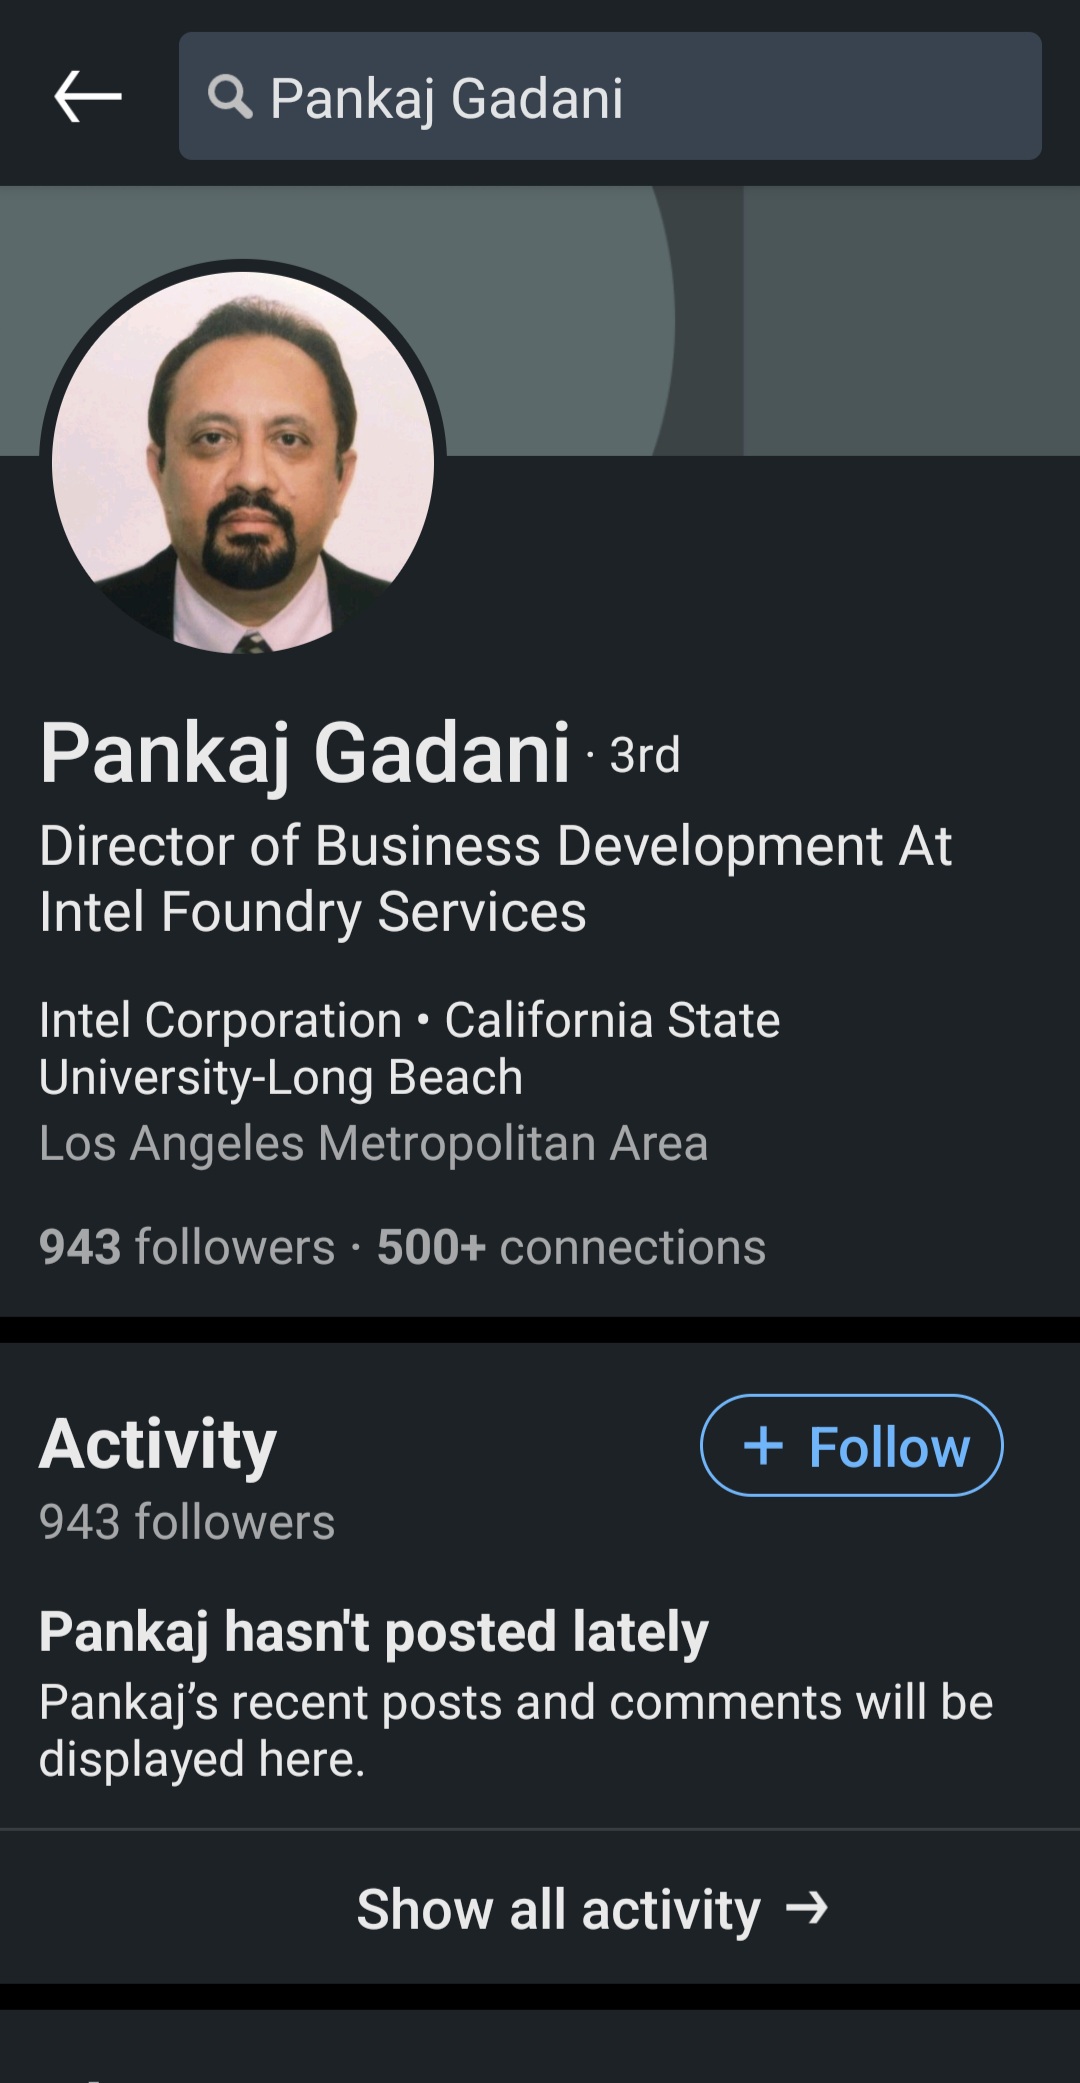This screenshot has width=1080, height=2083.
Task: Tap the Los Angeles Metropolitan Area location
Action: pyautogui.click(x=373, y=1143)
